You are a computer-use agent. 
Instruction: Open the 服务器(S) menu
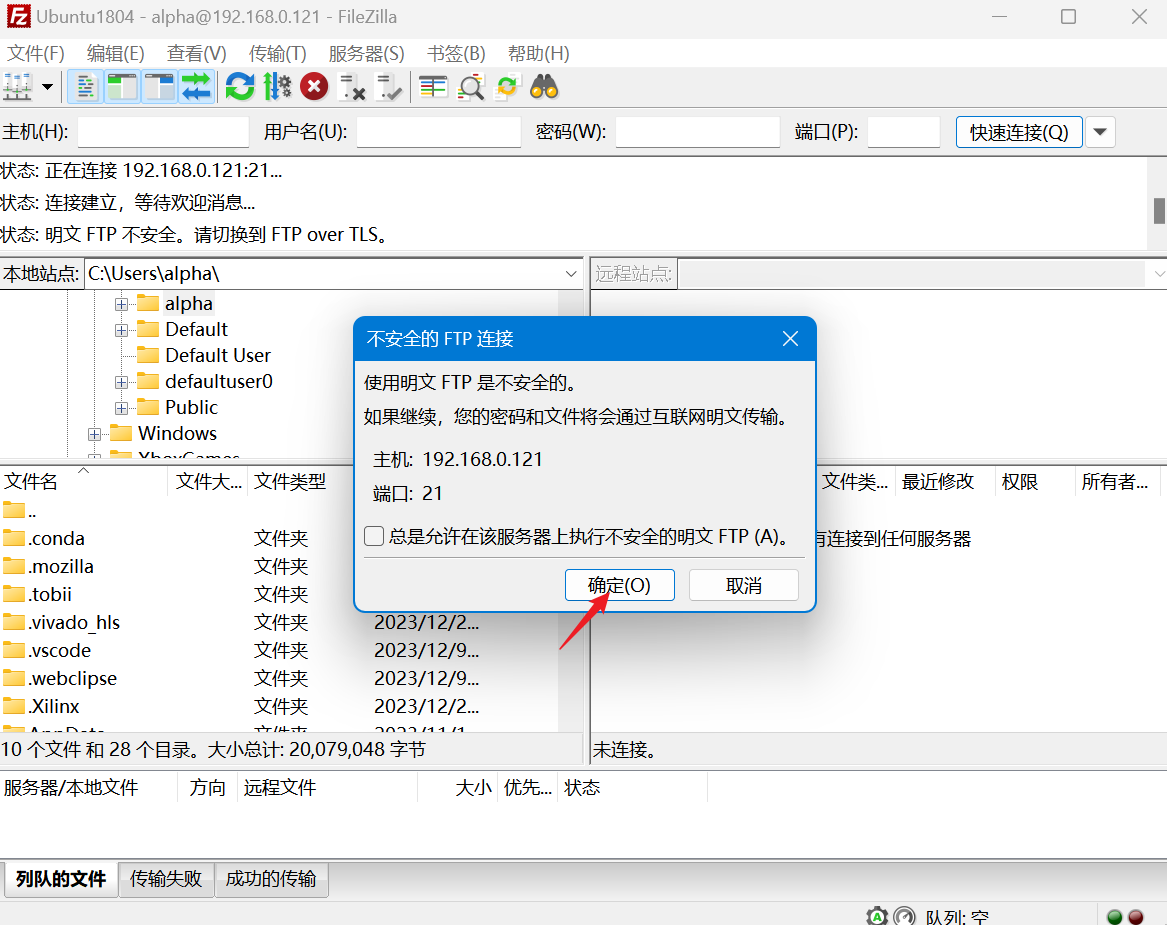point(366,54)
